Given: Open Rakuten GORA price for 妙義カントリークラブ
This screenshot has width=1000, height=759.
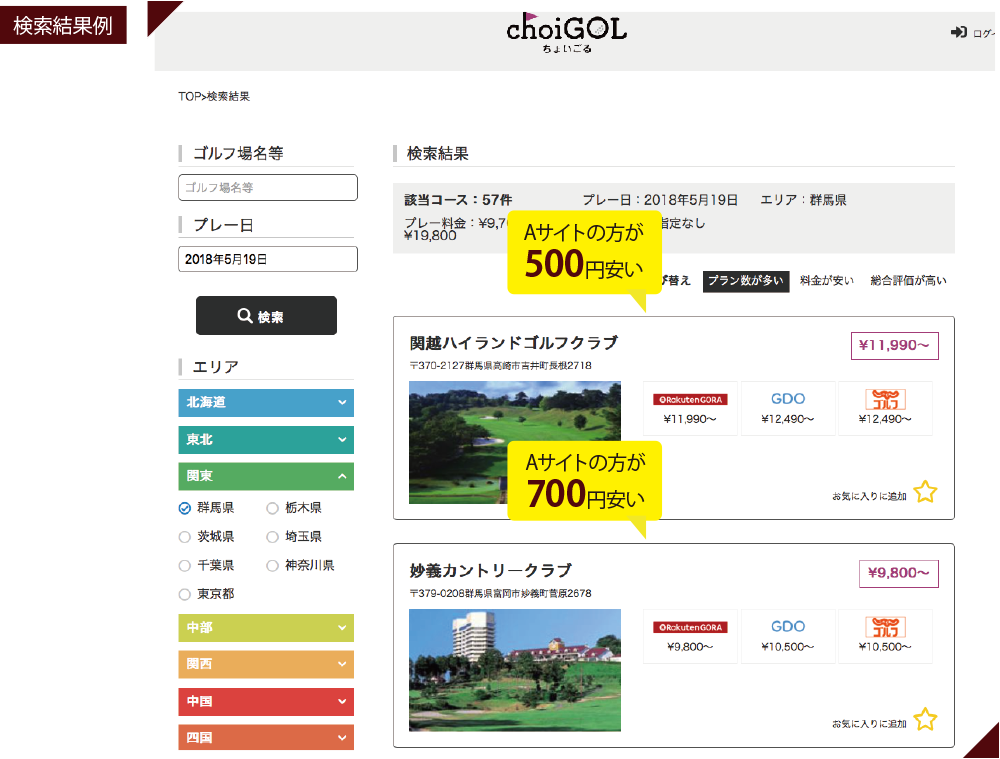Looking at the screenshot, I should [x=690, y=636].
